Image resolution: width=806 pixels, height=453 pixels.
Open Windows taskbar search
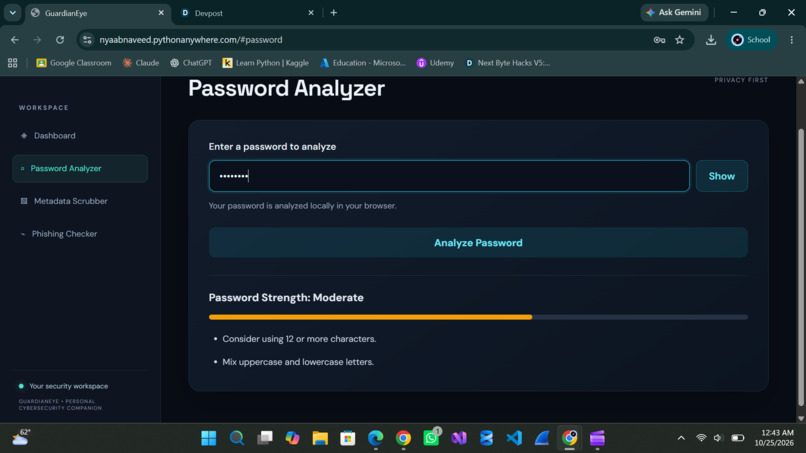tap(236, 438)
